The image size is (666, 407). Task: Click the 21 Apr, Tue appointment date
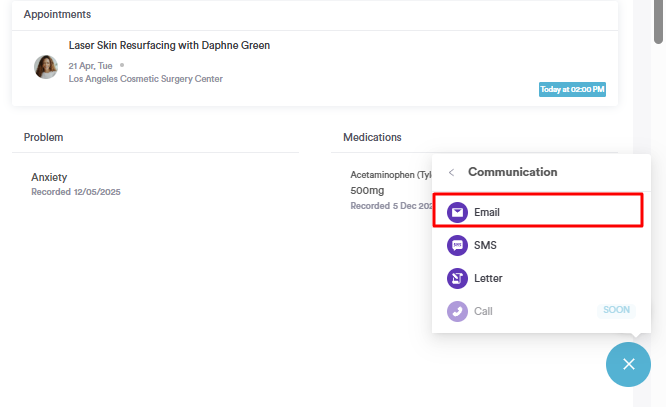click(90, 65)
